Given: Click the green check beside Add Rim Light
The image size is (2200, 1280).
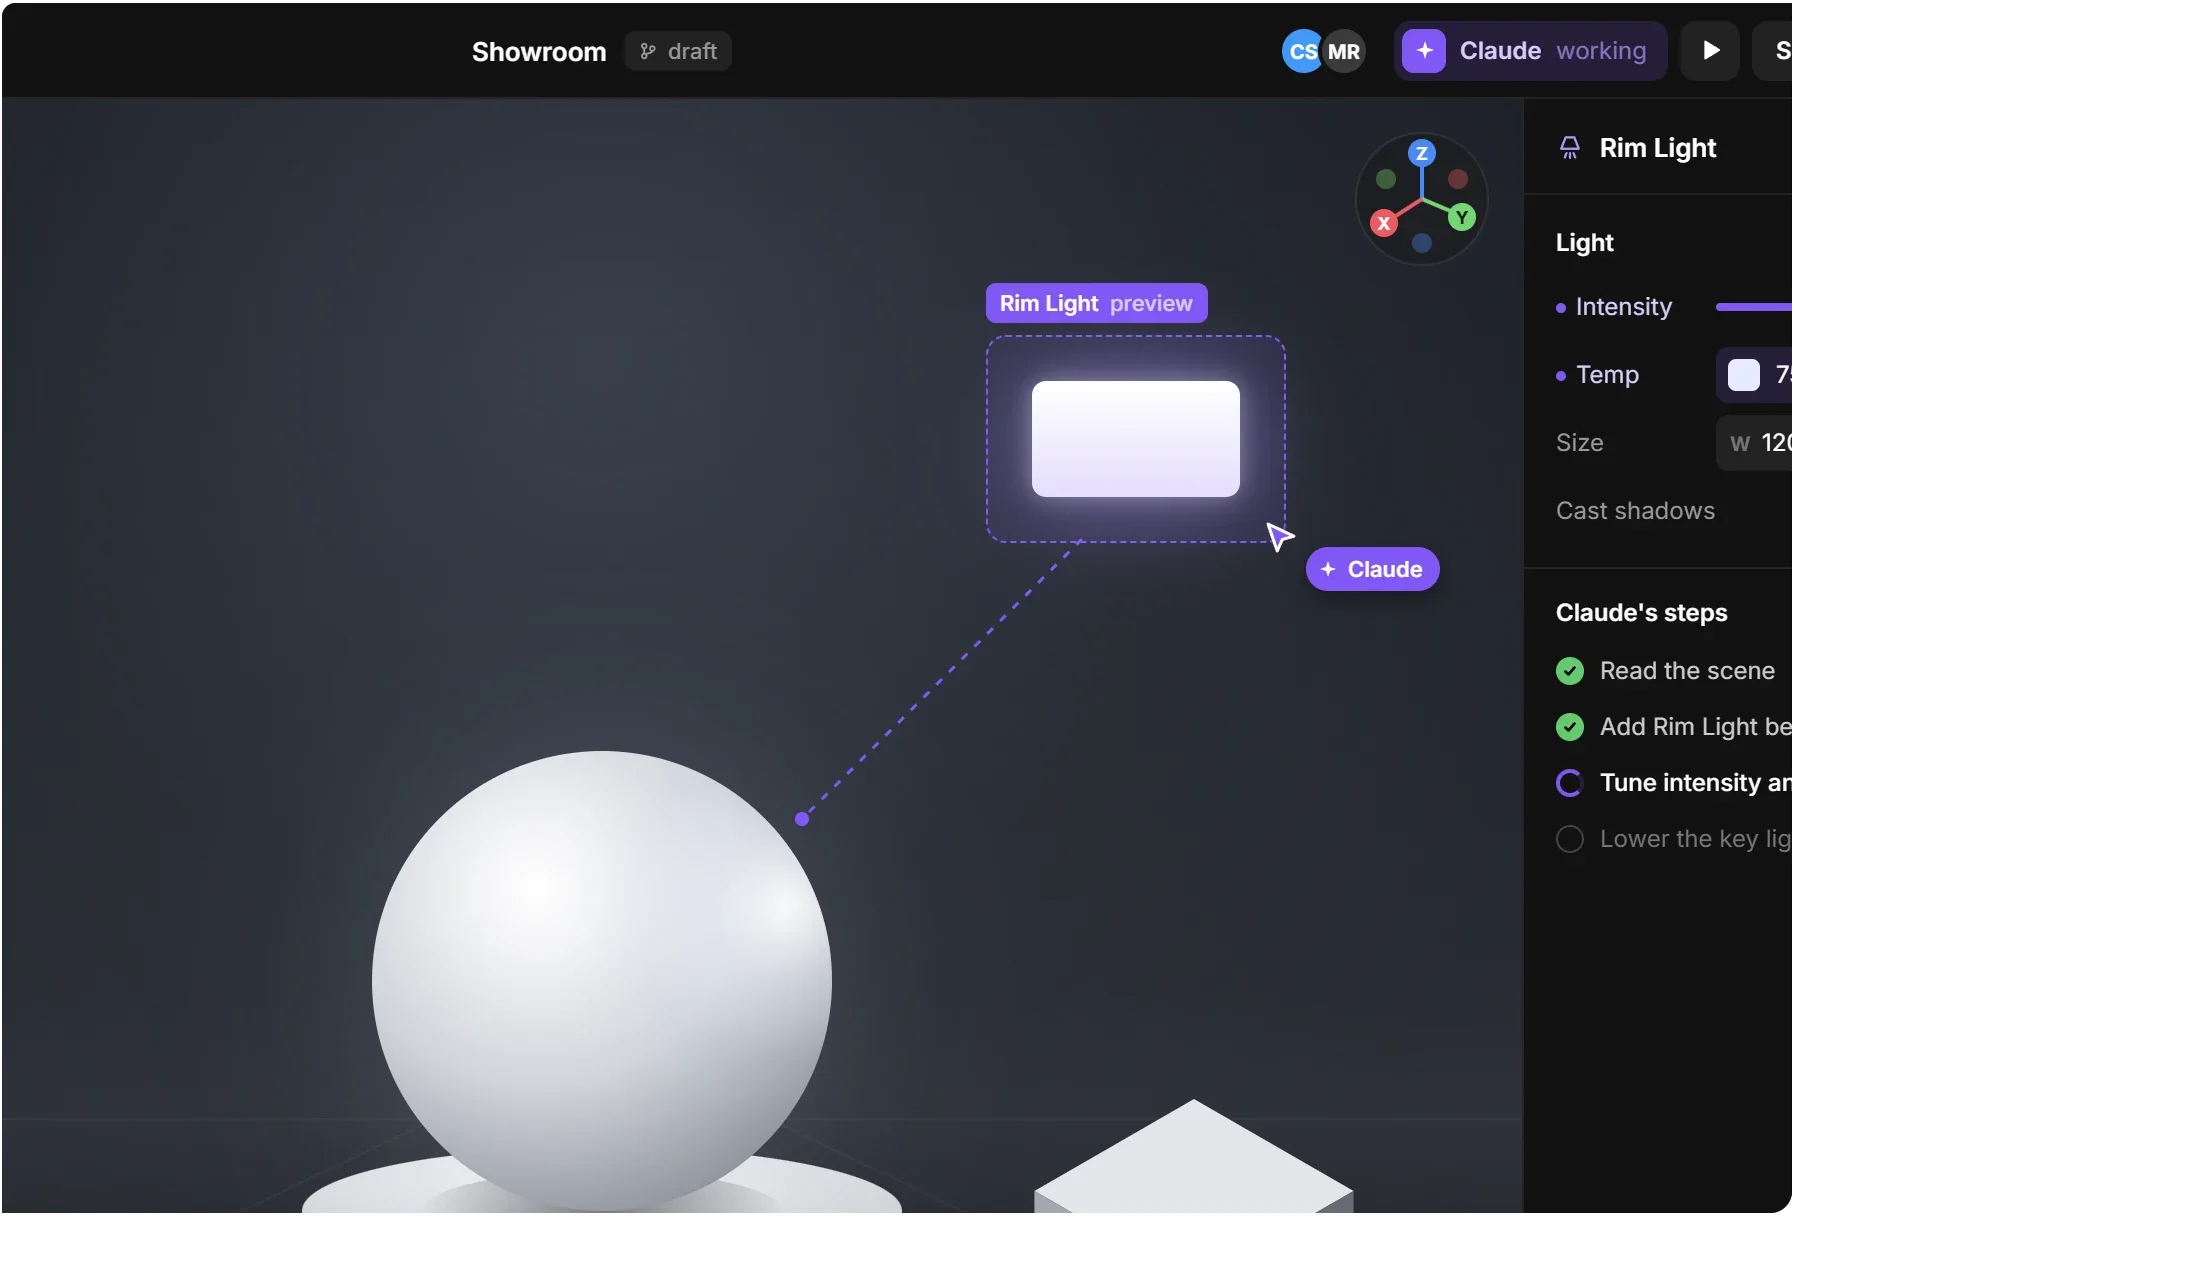Looking at the screenshot, I should [x=1570, y=727].
